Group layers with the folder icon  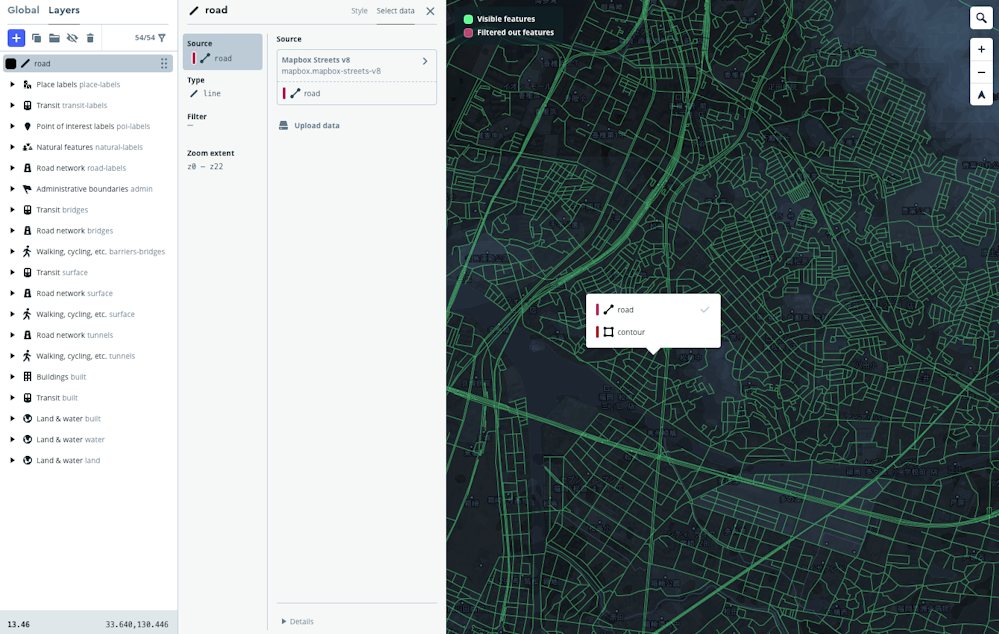click(x=54, y=38)
